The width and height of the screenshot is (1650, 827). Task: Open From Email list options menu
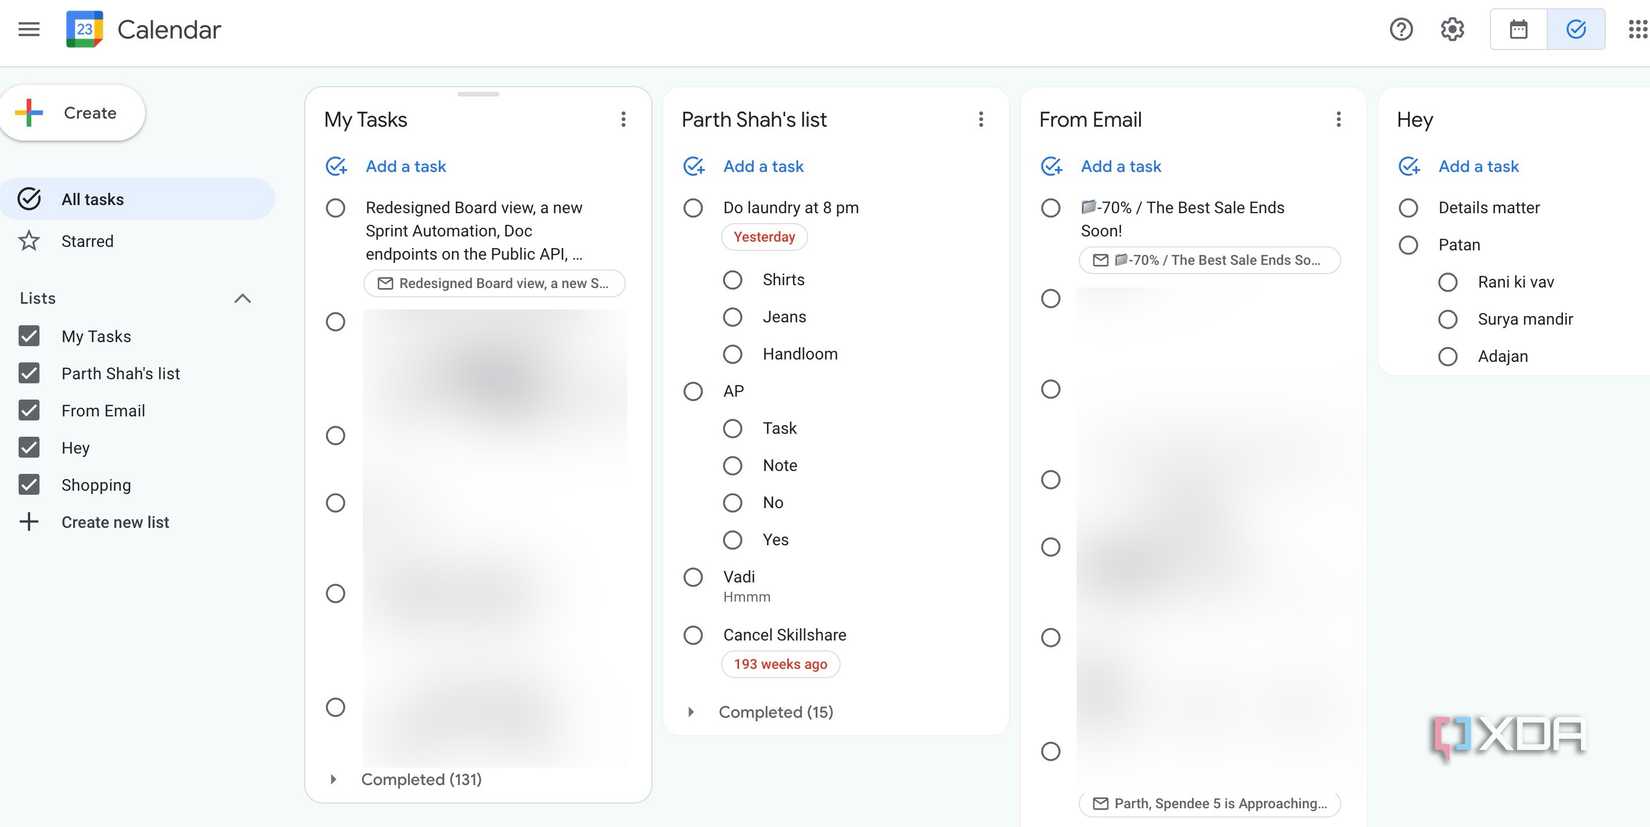pos(1338,119)
